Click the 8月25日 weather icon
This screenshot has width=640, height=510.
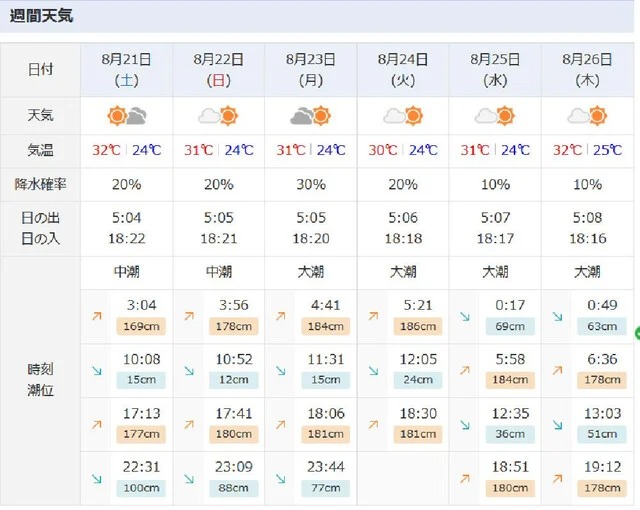click(x=494, y=116)
